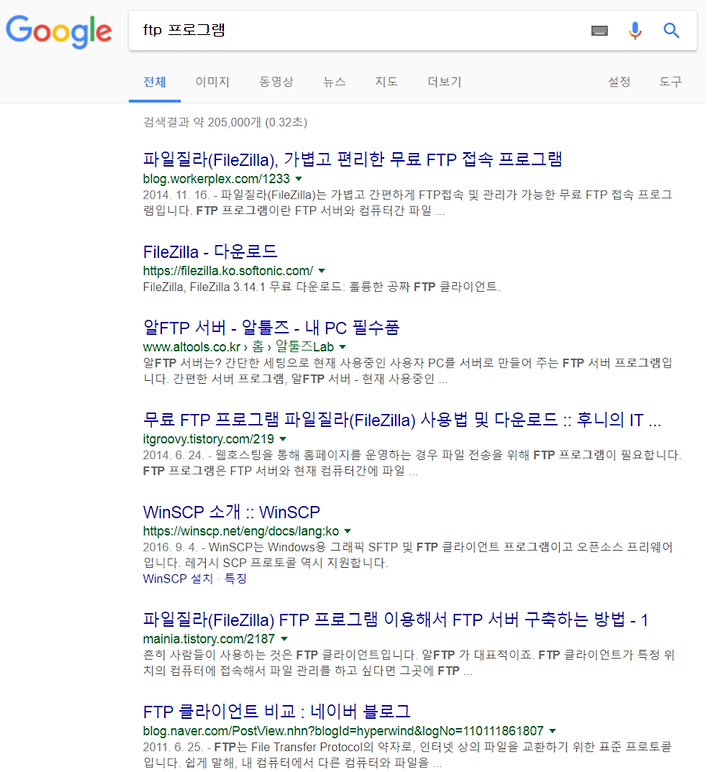
Task: Open 설정 search settings
Action: point(619,82)
